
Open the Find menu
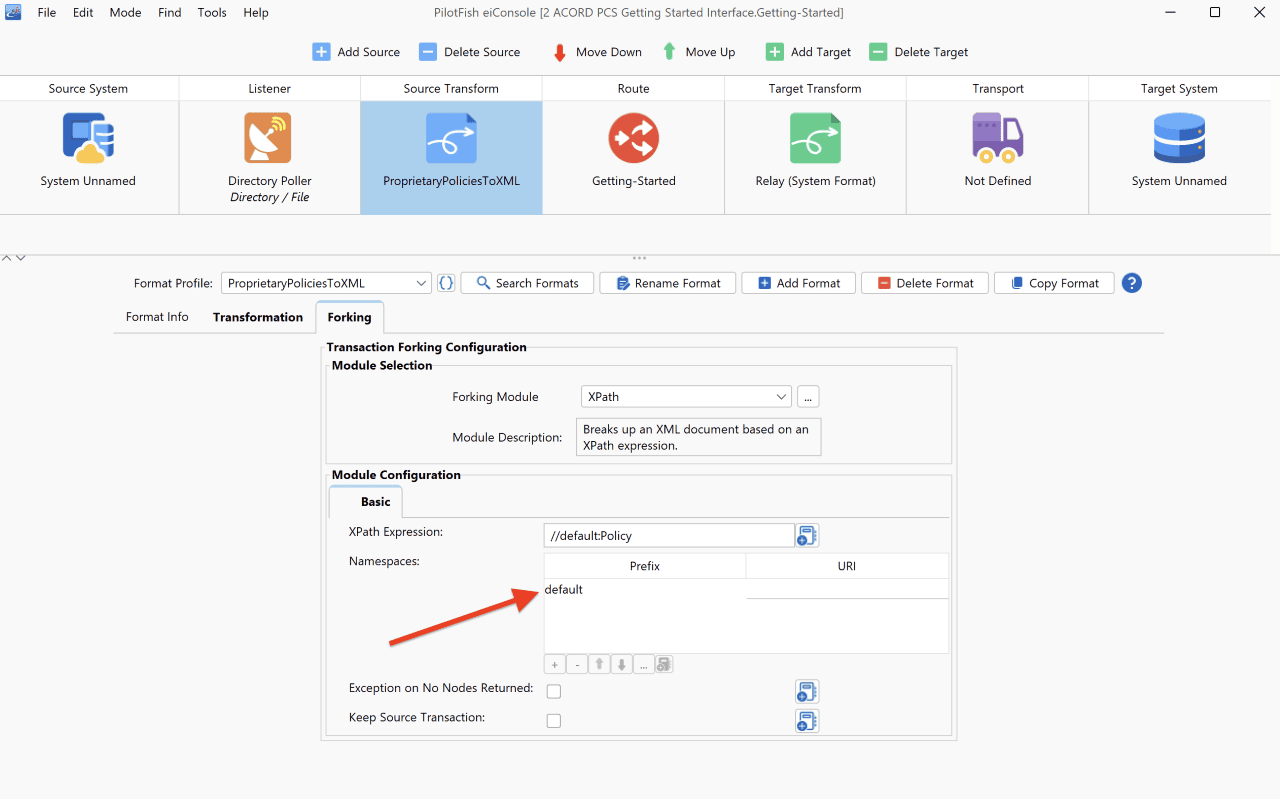(x=170, y=13)
